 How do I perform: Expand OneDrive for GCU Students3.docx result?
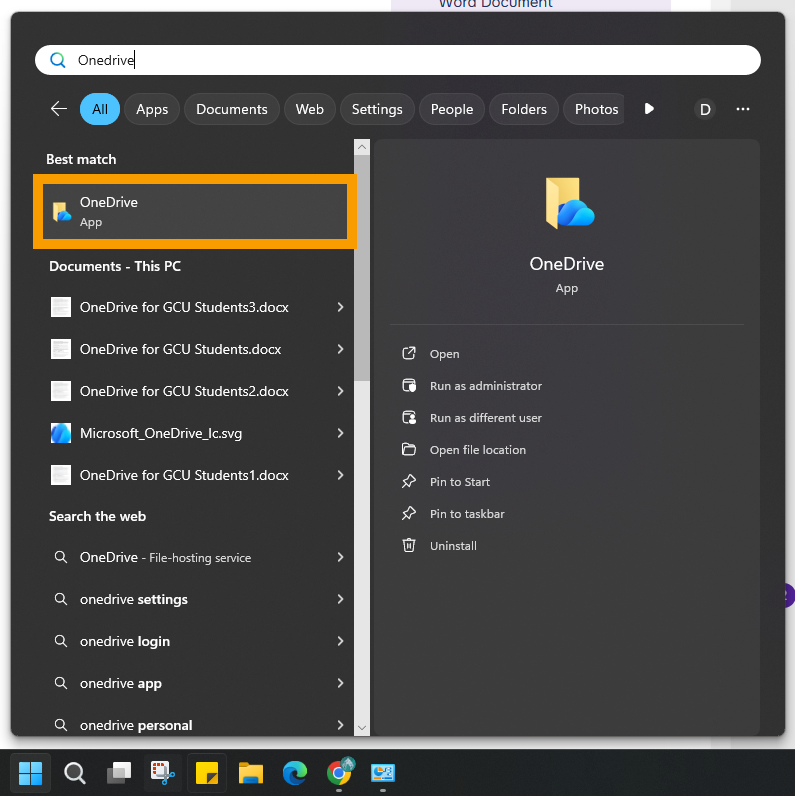click(340, 307)
